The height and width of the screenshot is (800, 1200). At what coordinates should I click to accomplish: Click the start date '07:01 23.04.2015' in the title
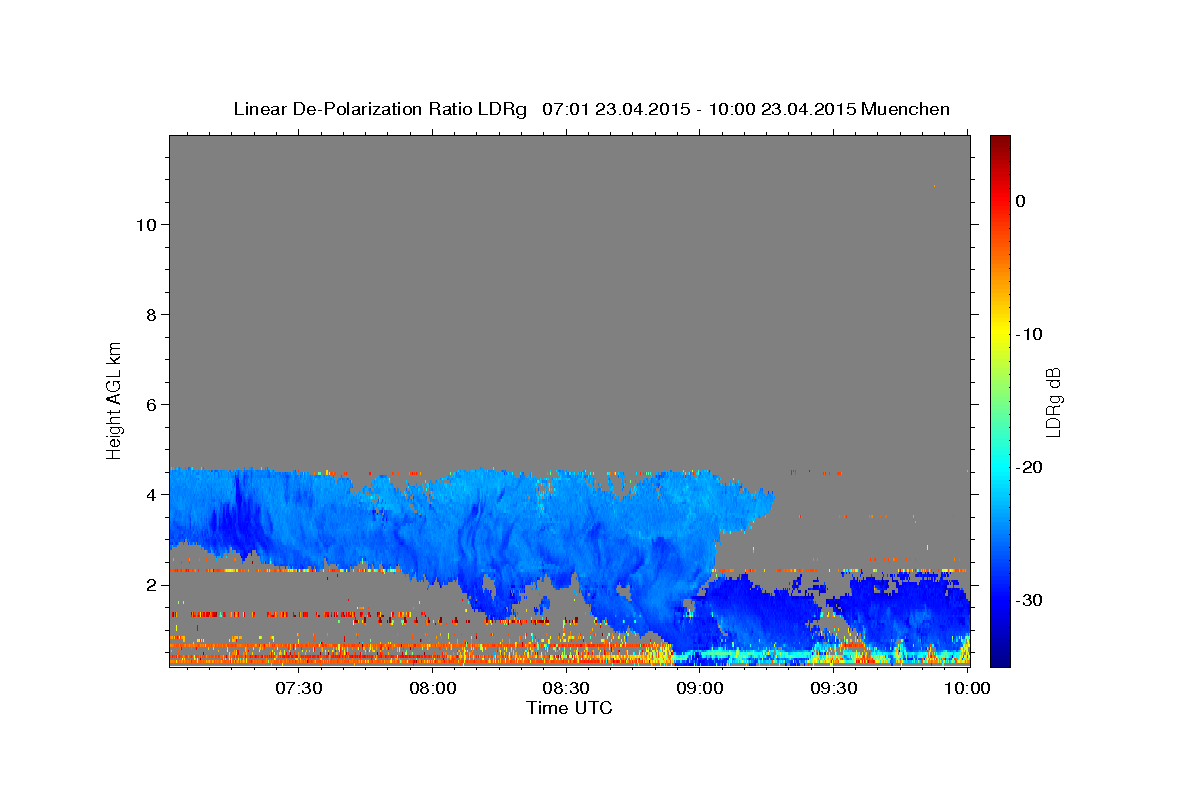[615, 109]
